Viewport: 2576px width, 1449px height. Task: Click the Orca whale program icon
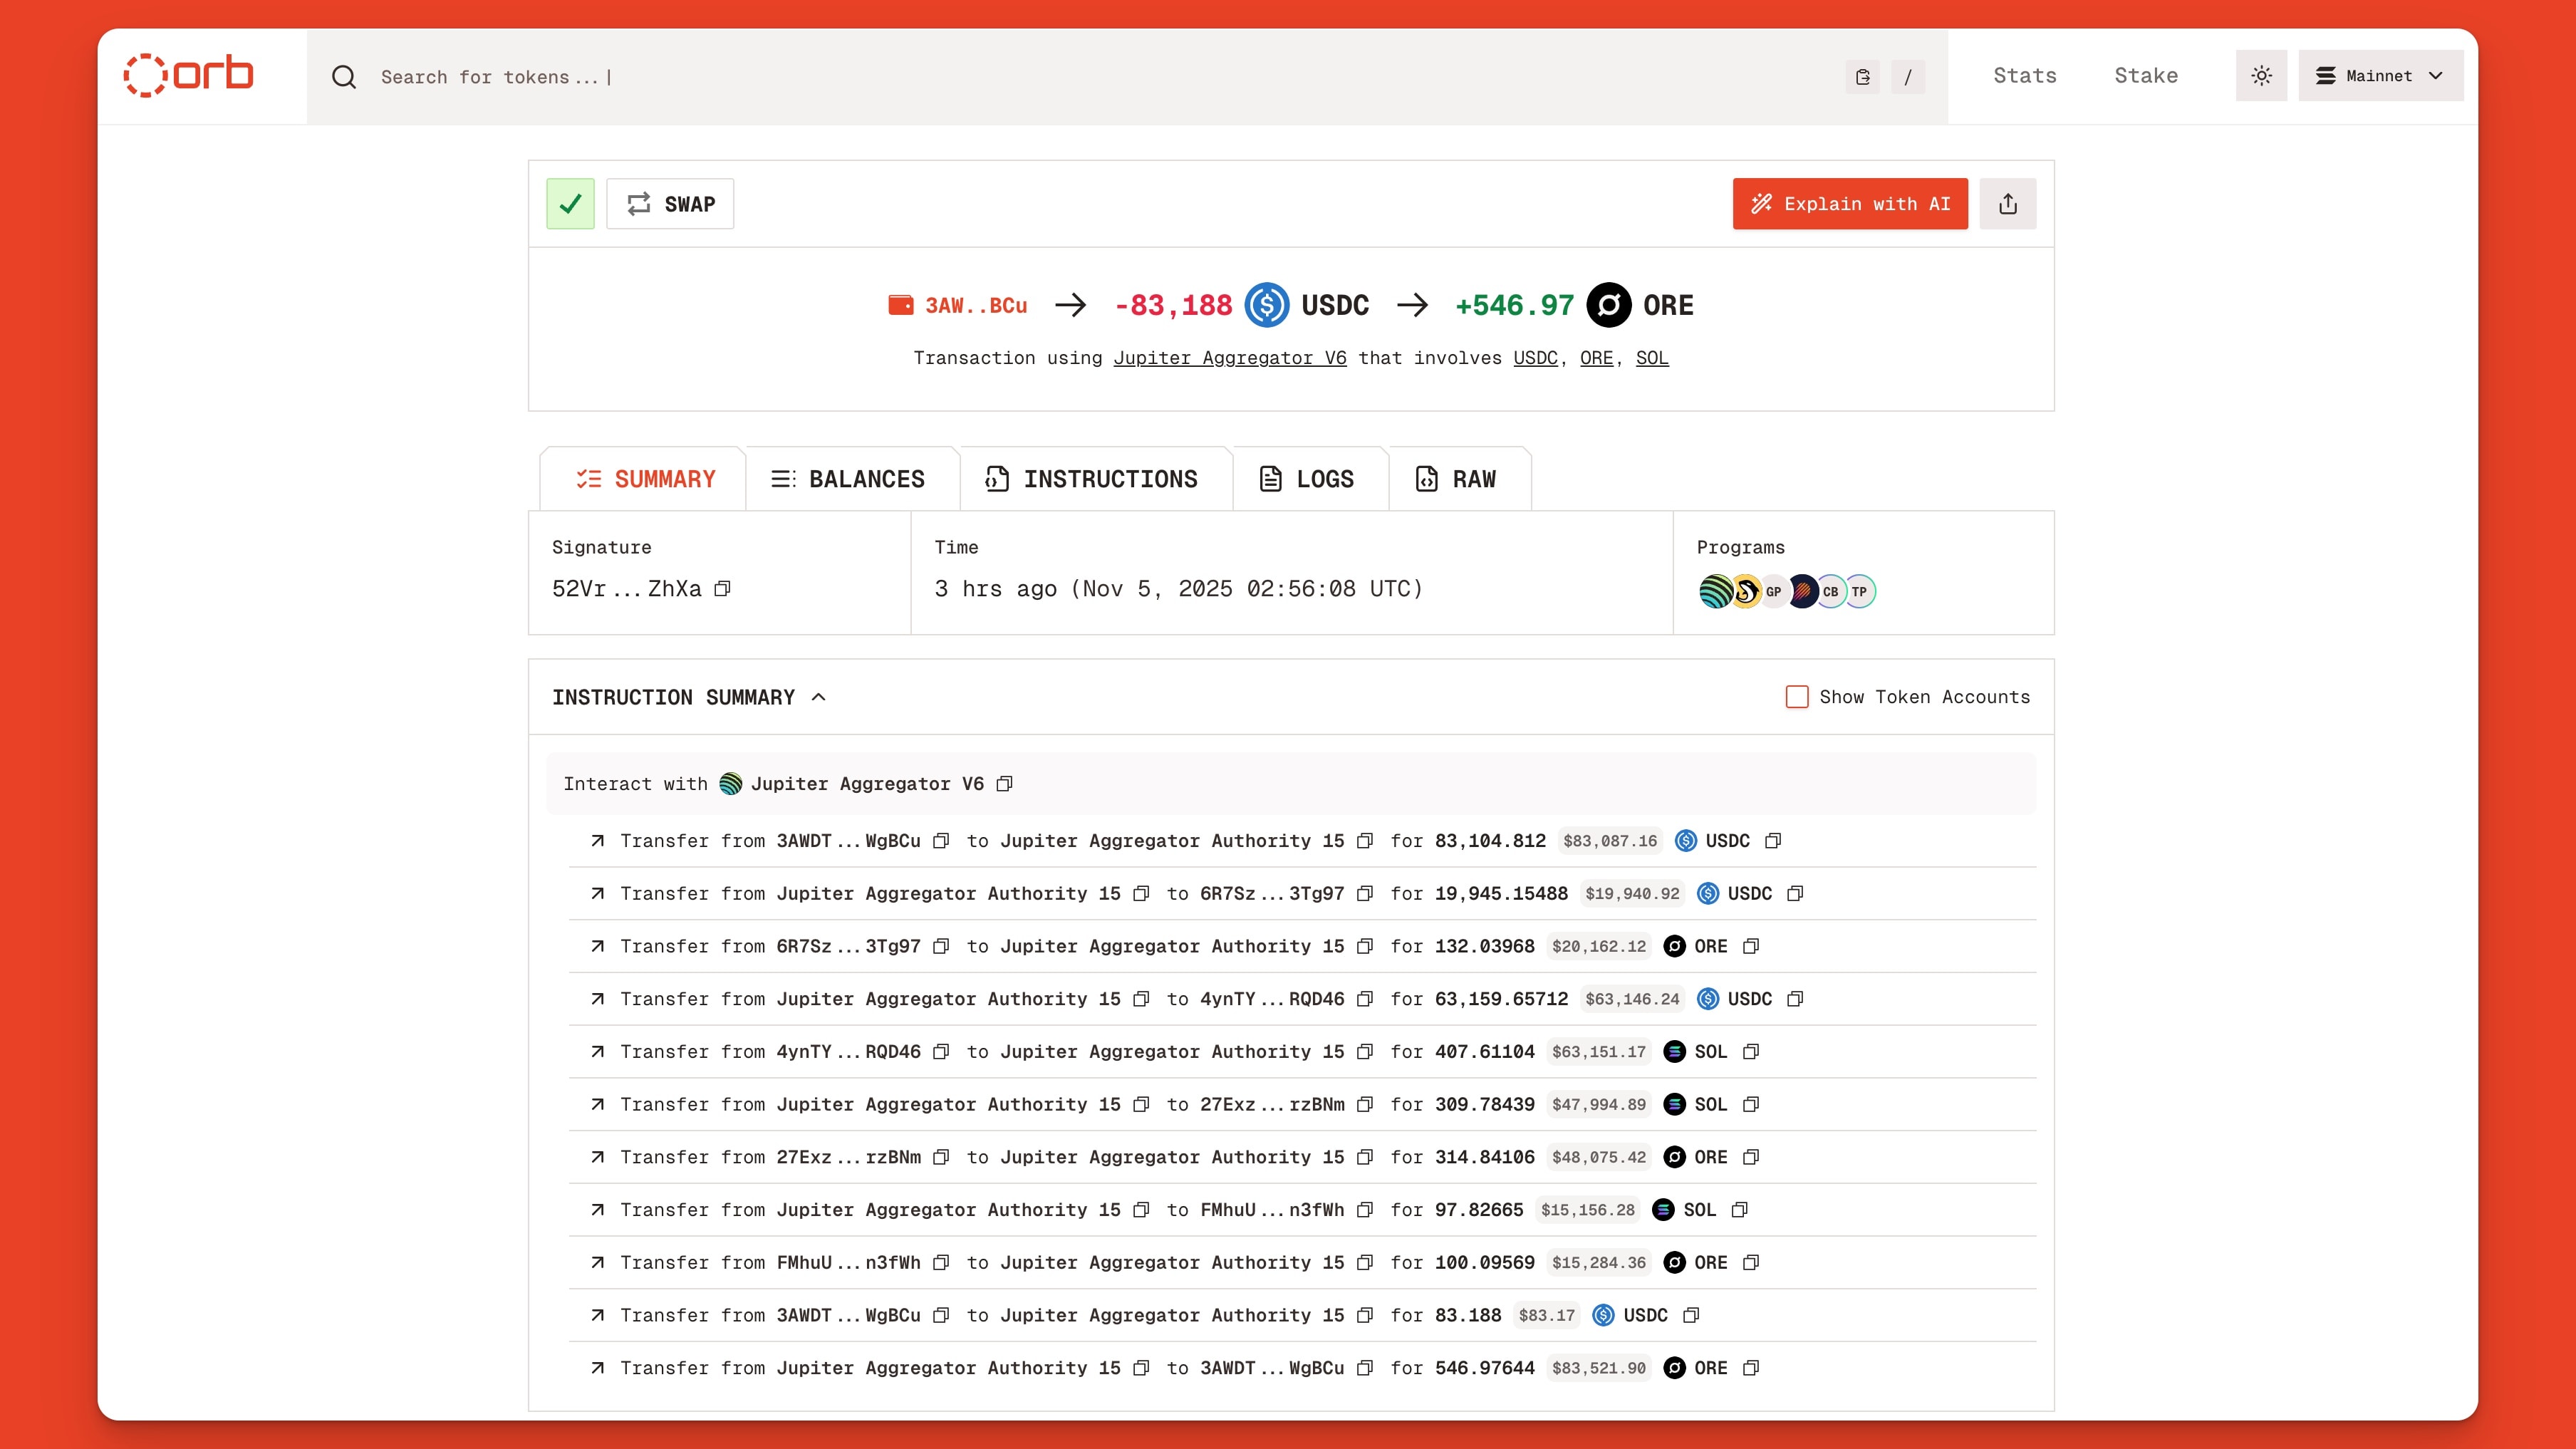click(x=1745, y=590)
